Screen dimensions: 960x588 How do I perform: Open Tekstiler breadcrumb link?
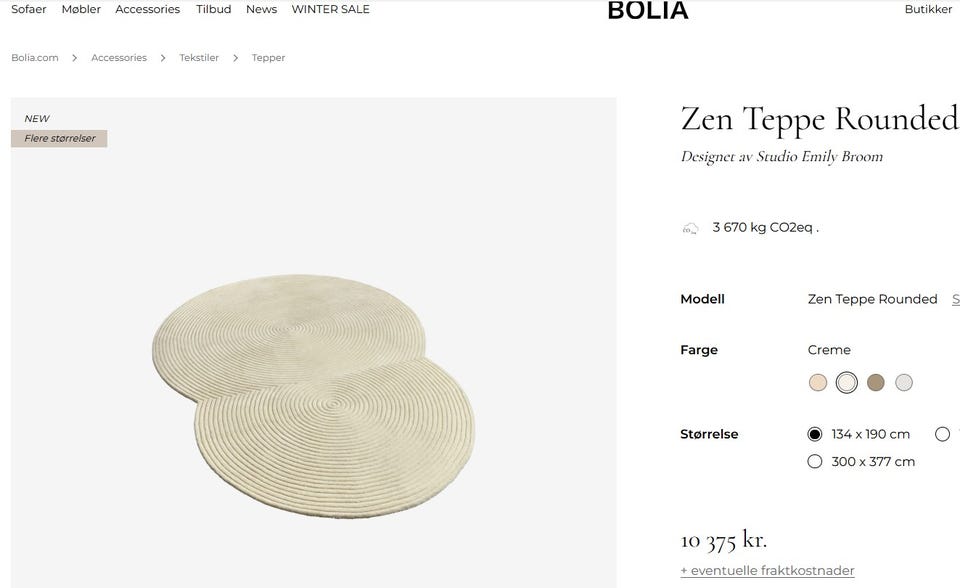(199, 58)
